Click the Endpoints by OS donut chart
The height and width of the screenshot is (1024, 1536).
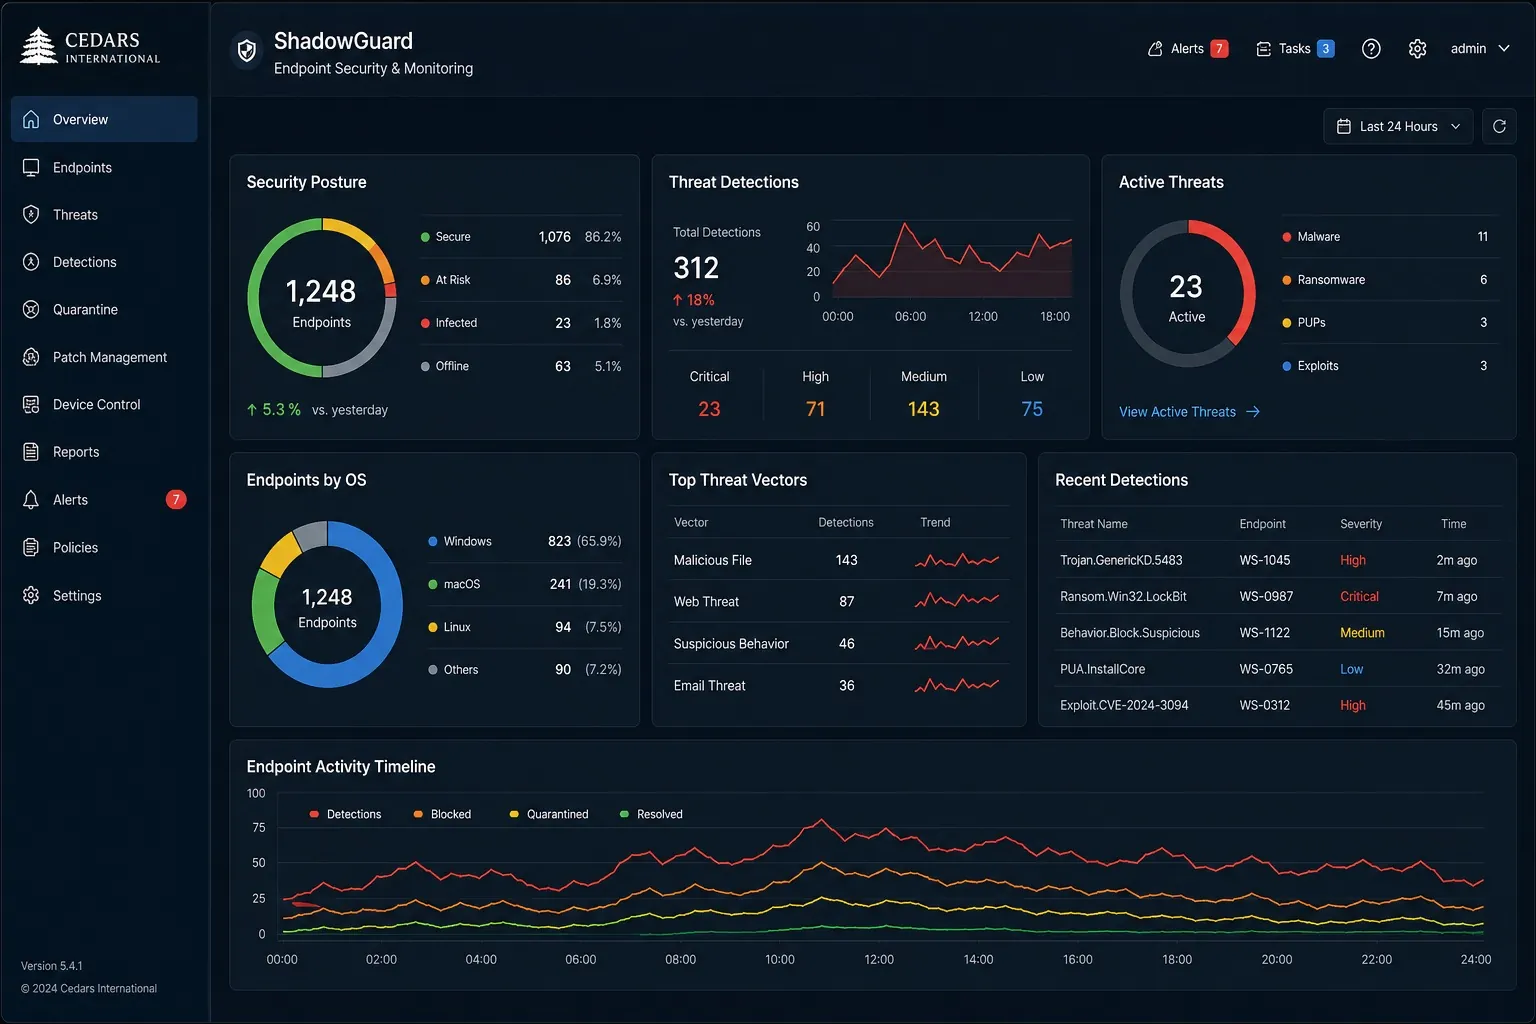click(327, 604)
